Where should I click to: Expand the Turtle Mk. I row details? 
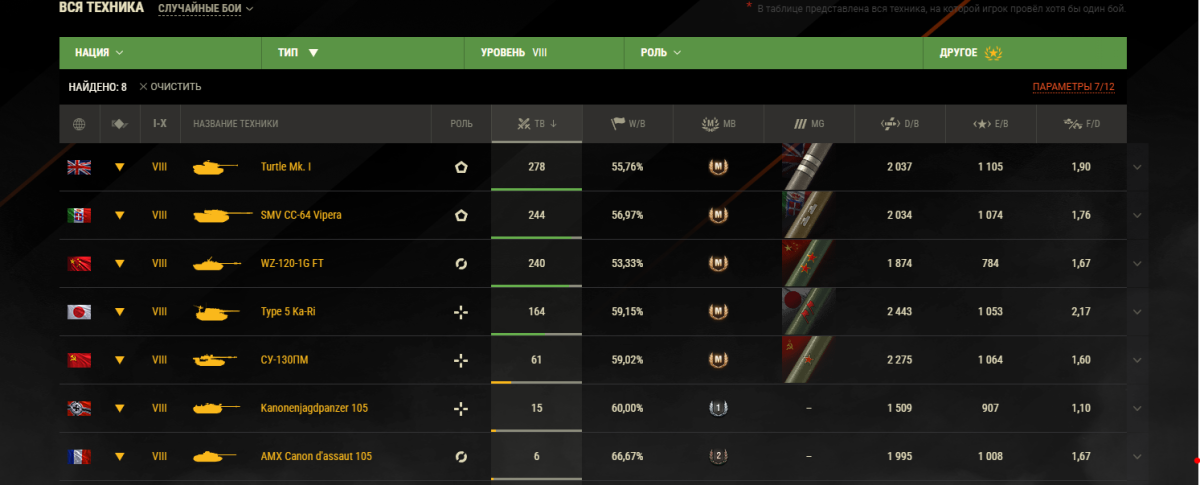pos(1137,167)
